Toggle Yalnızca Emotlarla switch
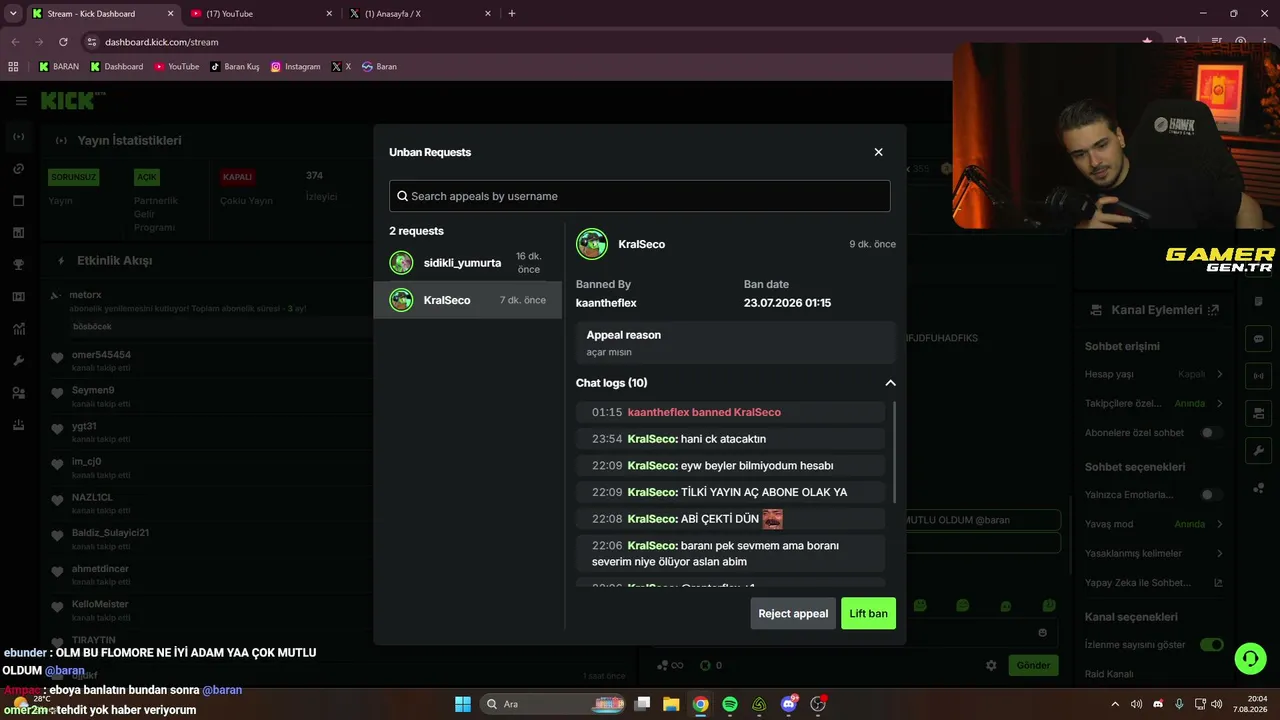 (1211, 495)
